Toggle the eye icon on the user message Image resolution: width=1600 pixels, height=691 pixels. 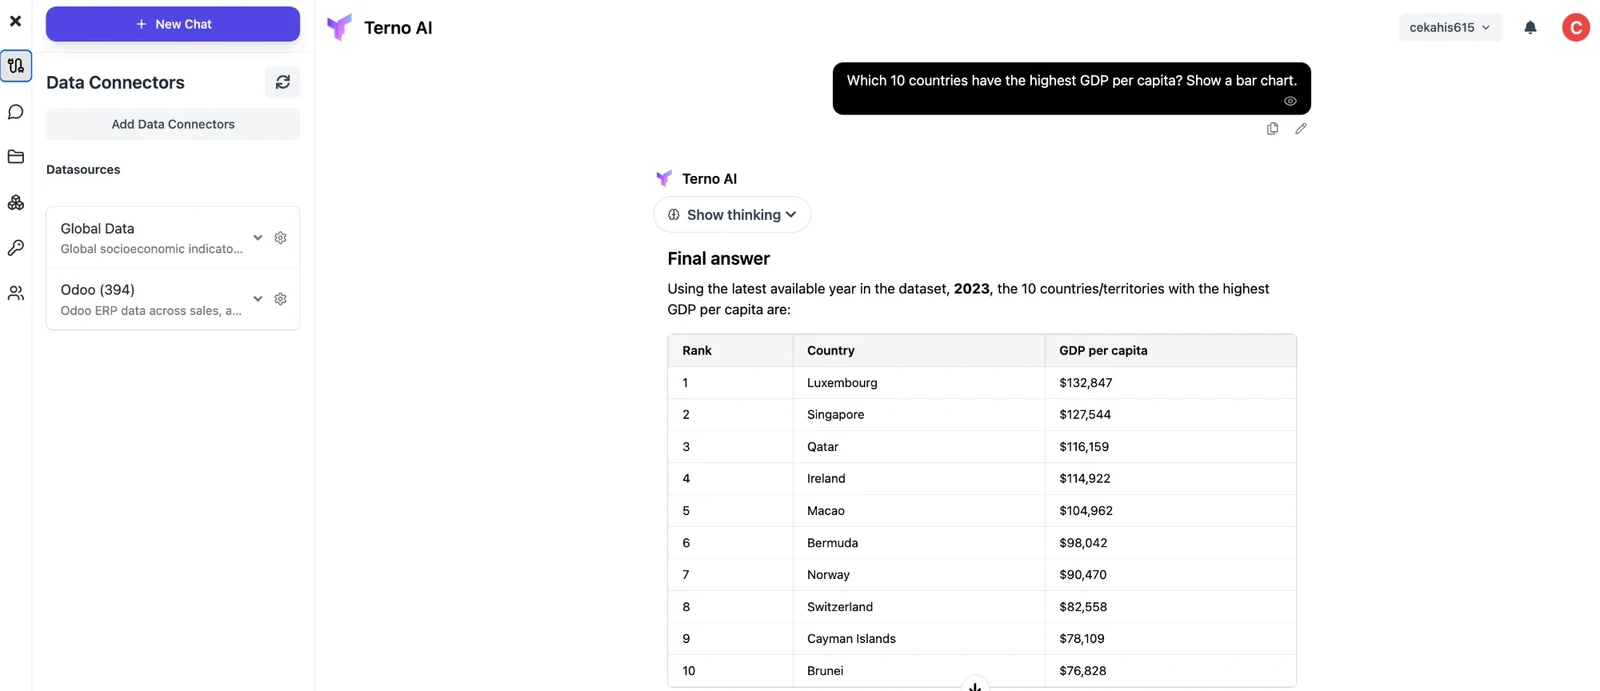point(1290,101)
